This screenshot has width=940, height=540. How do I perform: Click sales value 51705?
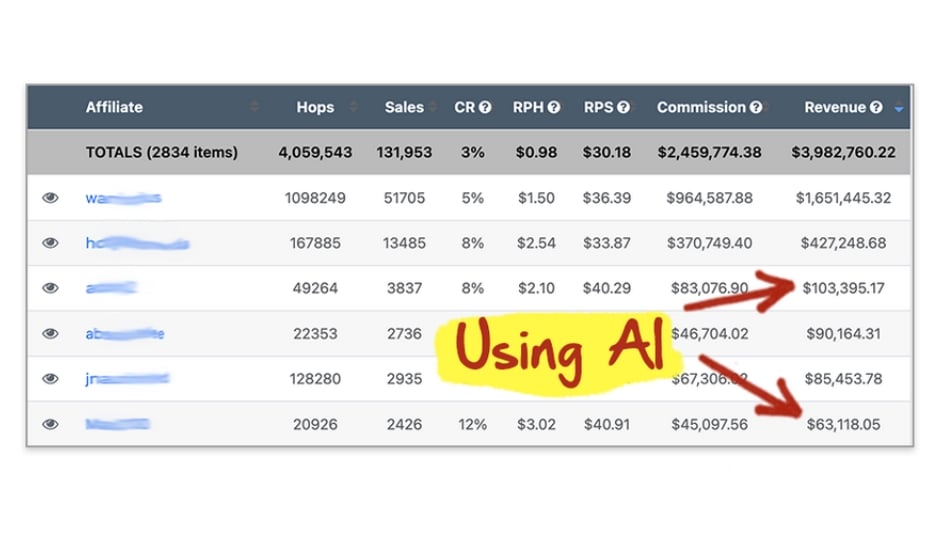[x=404, y=198]
